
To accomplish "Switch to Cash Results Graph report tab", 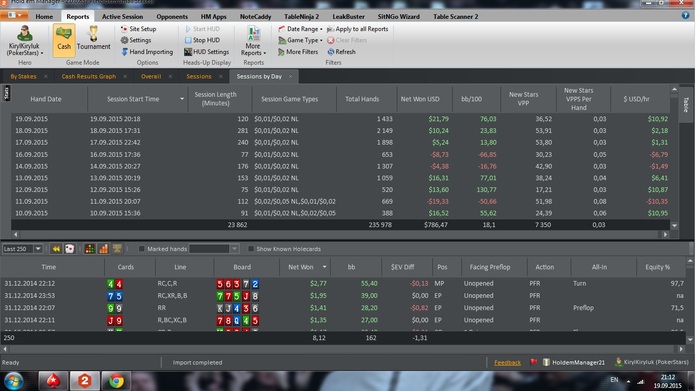I will [88, 76].
